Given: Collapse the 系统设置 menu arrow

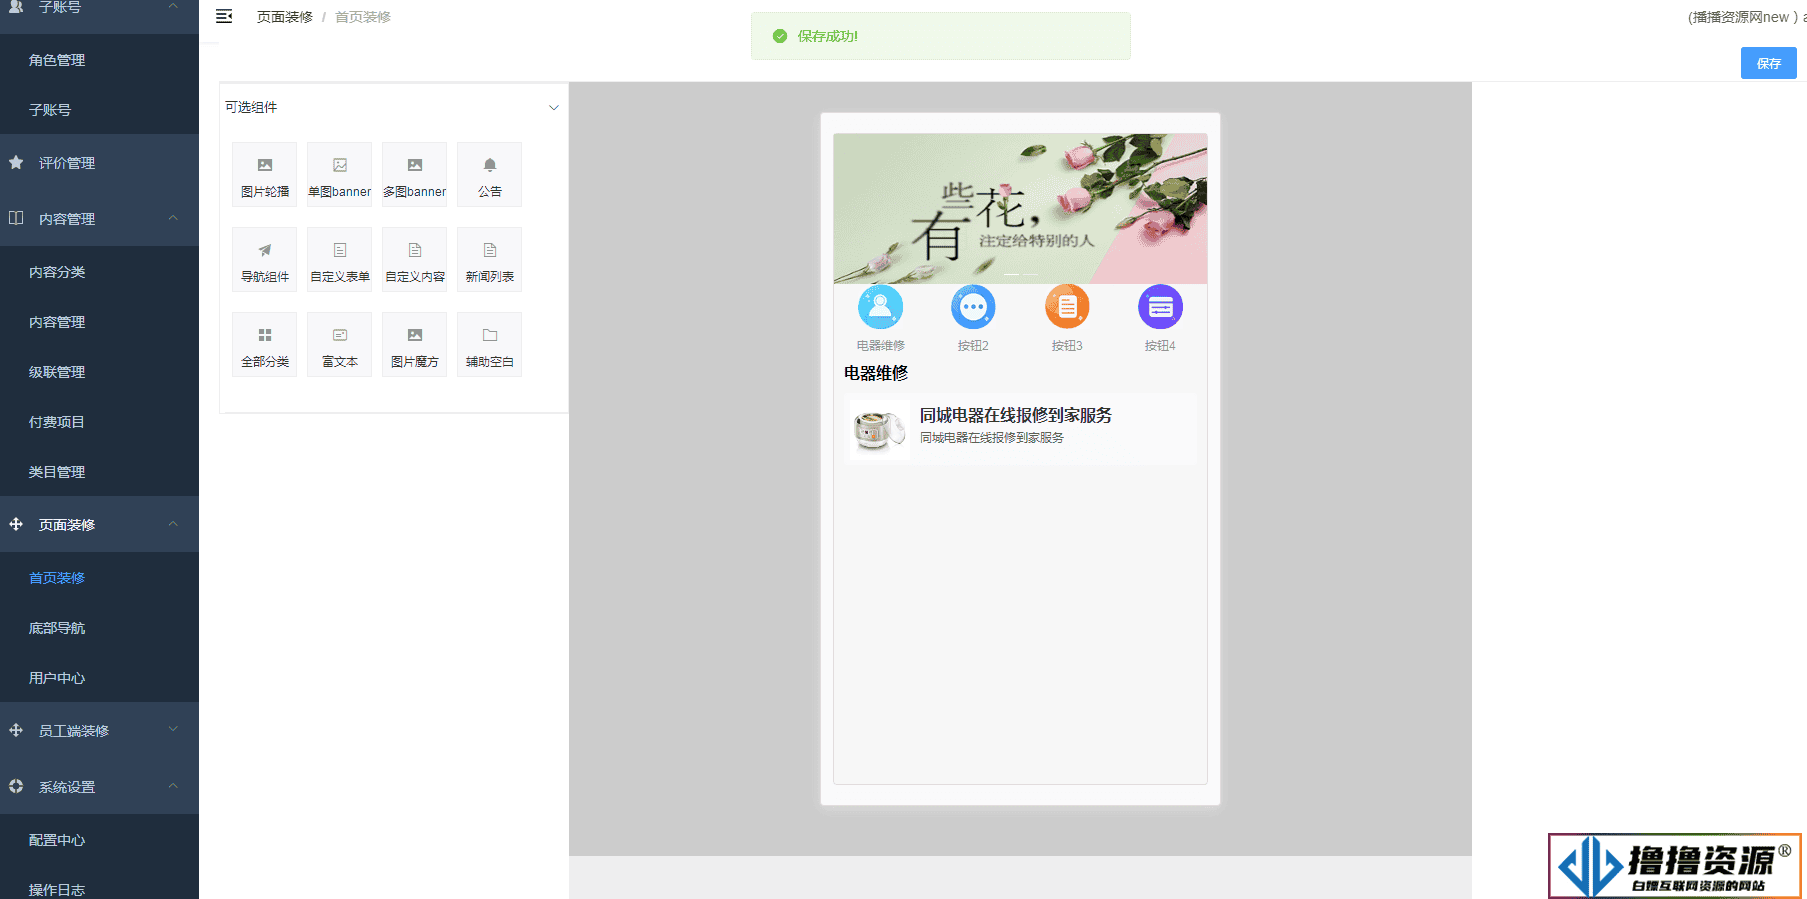Looking at the screenshot, I should tap(173, 786).
